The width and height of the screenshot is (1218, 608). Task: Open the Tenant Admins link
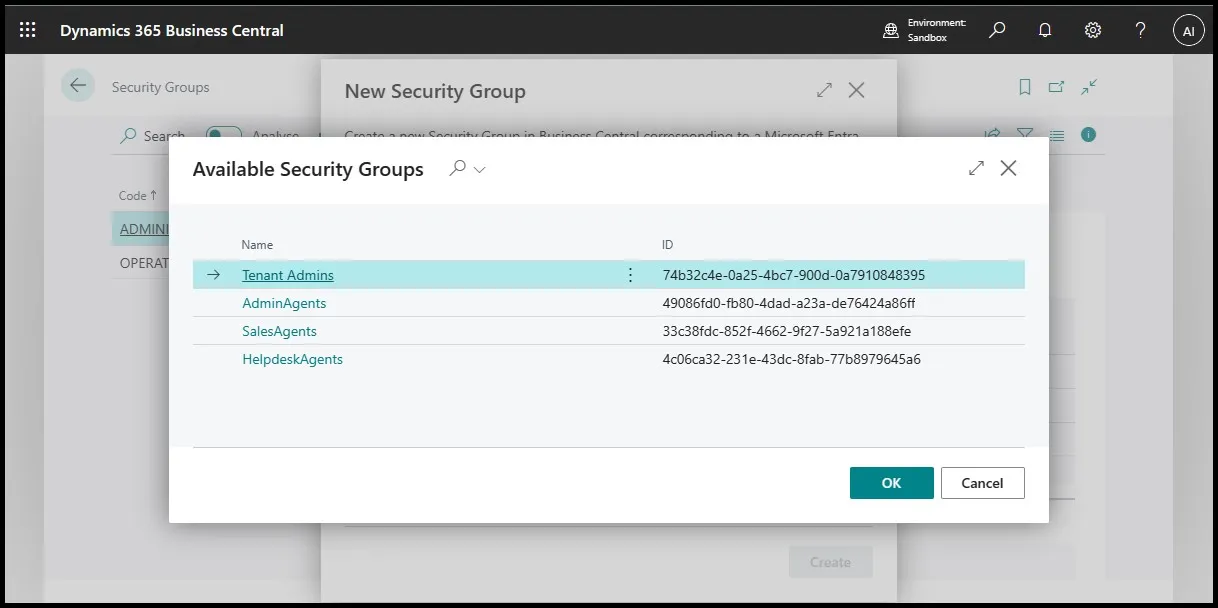tap(288, 275)
